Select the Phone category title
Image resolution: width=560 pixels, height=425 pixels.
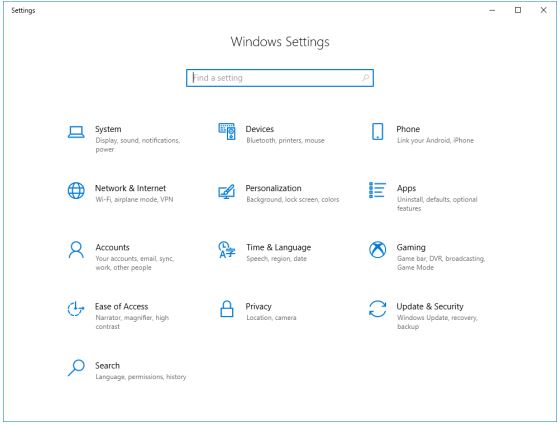point(408,129)
